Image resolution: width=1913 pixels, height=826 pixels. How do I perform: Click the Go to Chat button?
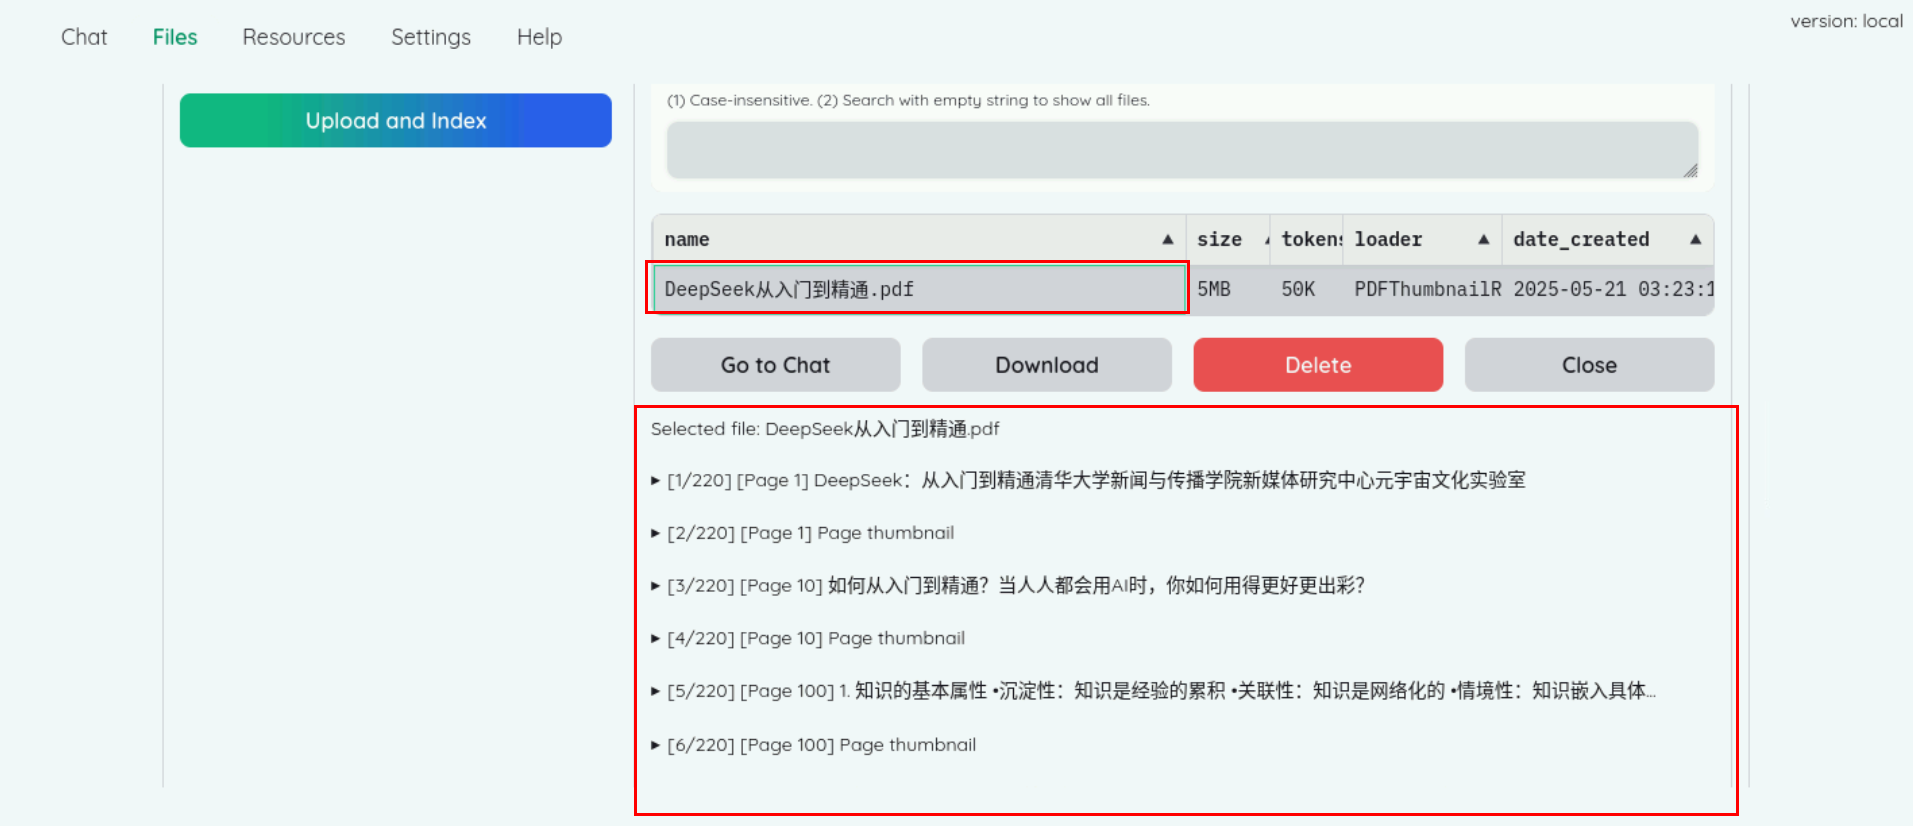pos(776,365)
